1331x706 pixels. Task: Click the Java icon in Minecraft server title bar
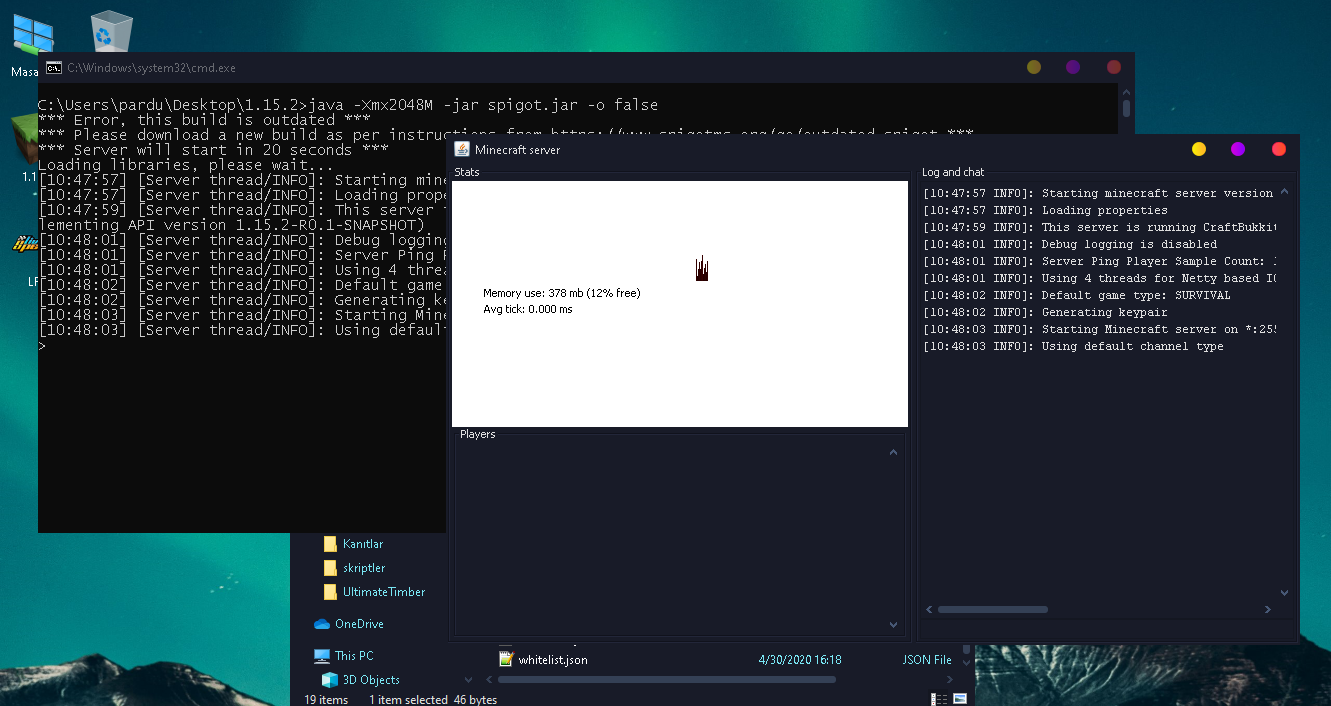click(462, 149)
